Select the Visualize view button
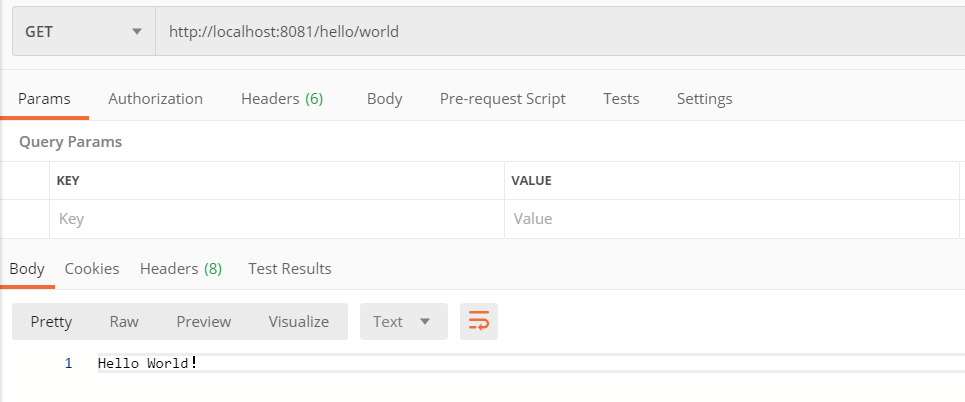Screen dimensions: 965x402 (298, 321)
